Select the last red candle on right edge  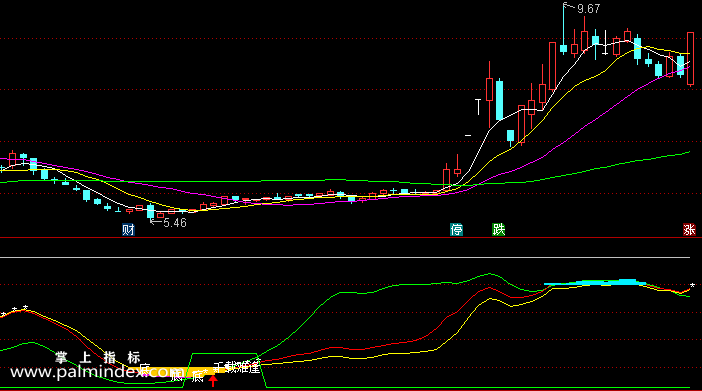690,58
